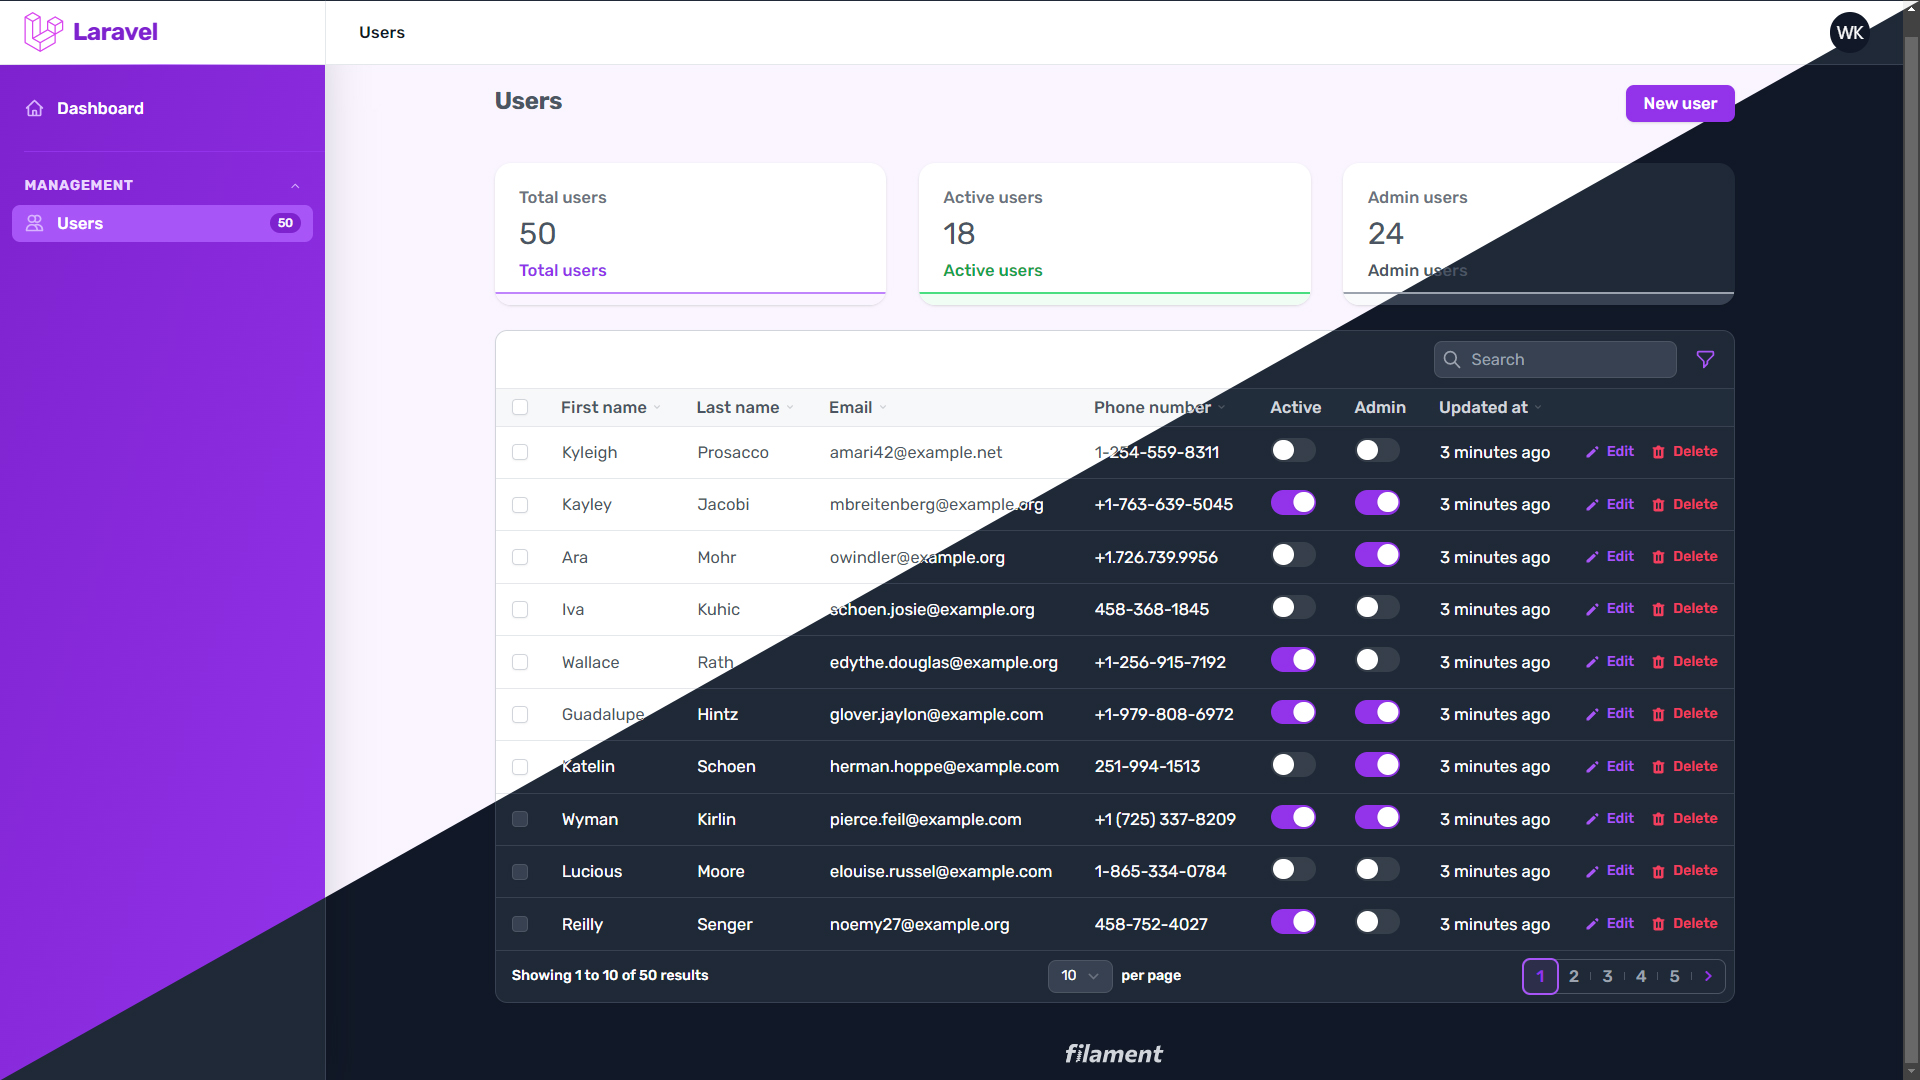Open the per page dropdown
The height and width of the screenshot is (1080, 1920).
pyautogui.click(x=1079, y=976)
